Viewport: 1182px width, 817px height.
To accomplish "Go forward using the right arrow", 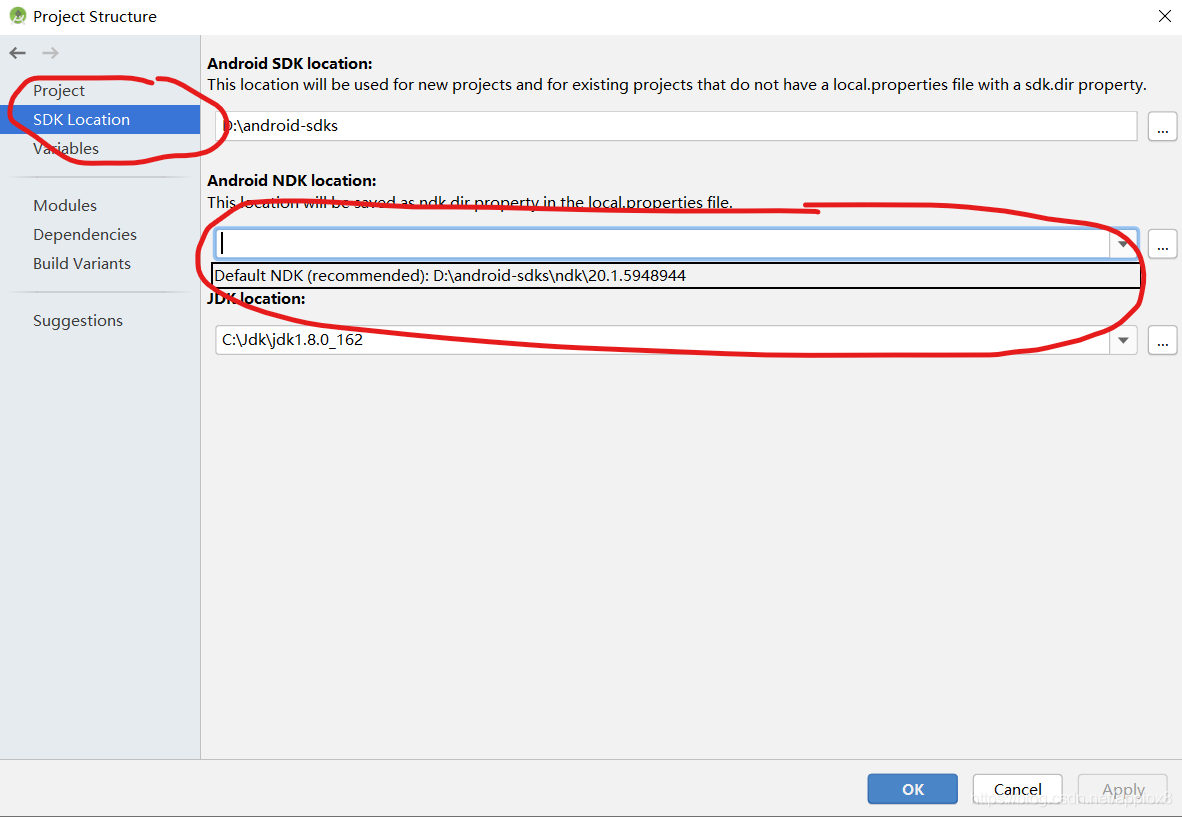I will tap(51, 53).
